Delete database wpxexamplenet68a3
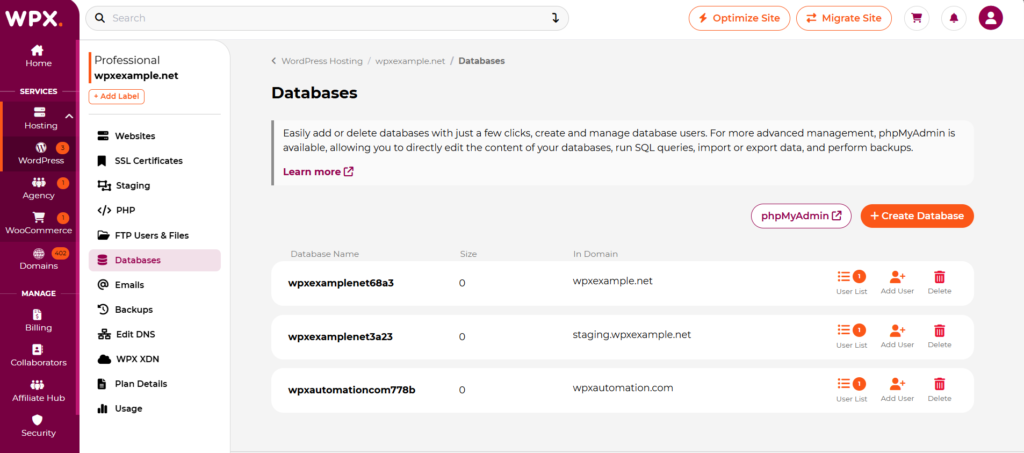 point(939,283)
